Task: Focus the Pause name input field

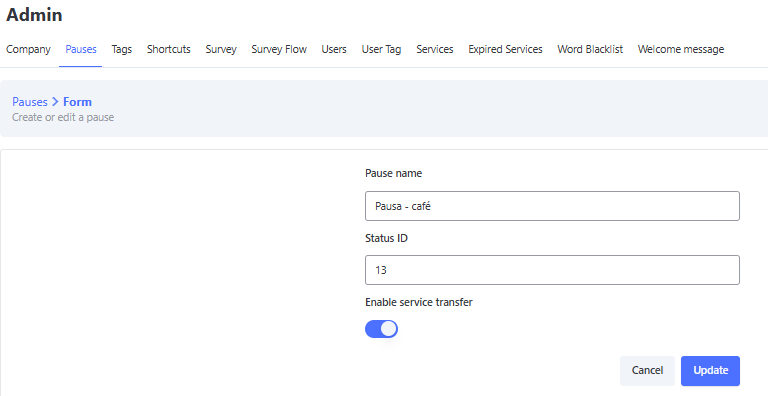Action: click(x=552, y=206)
